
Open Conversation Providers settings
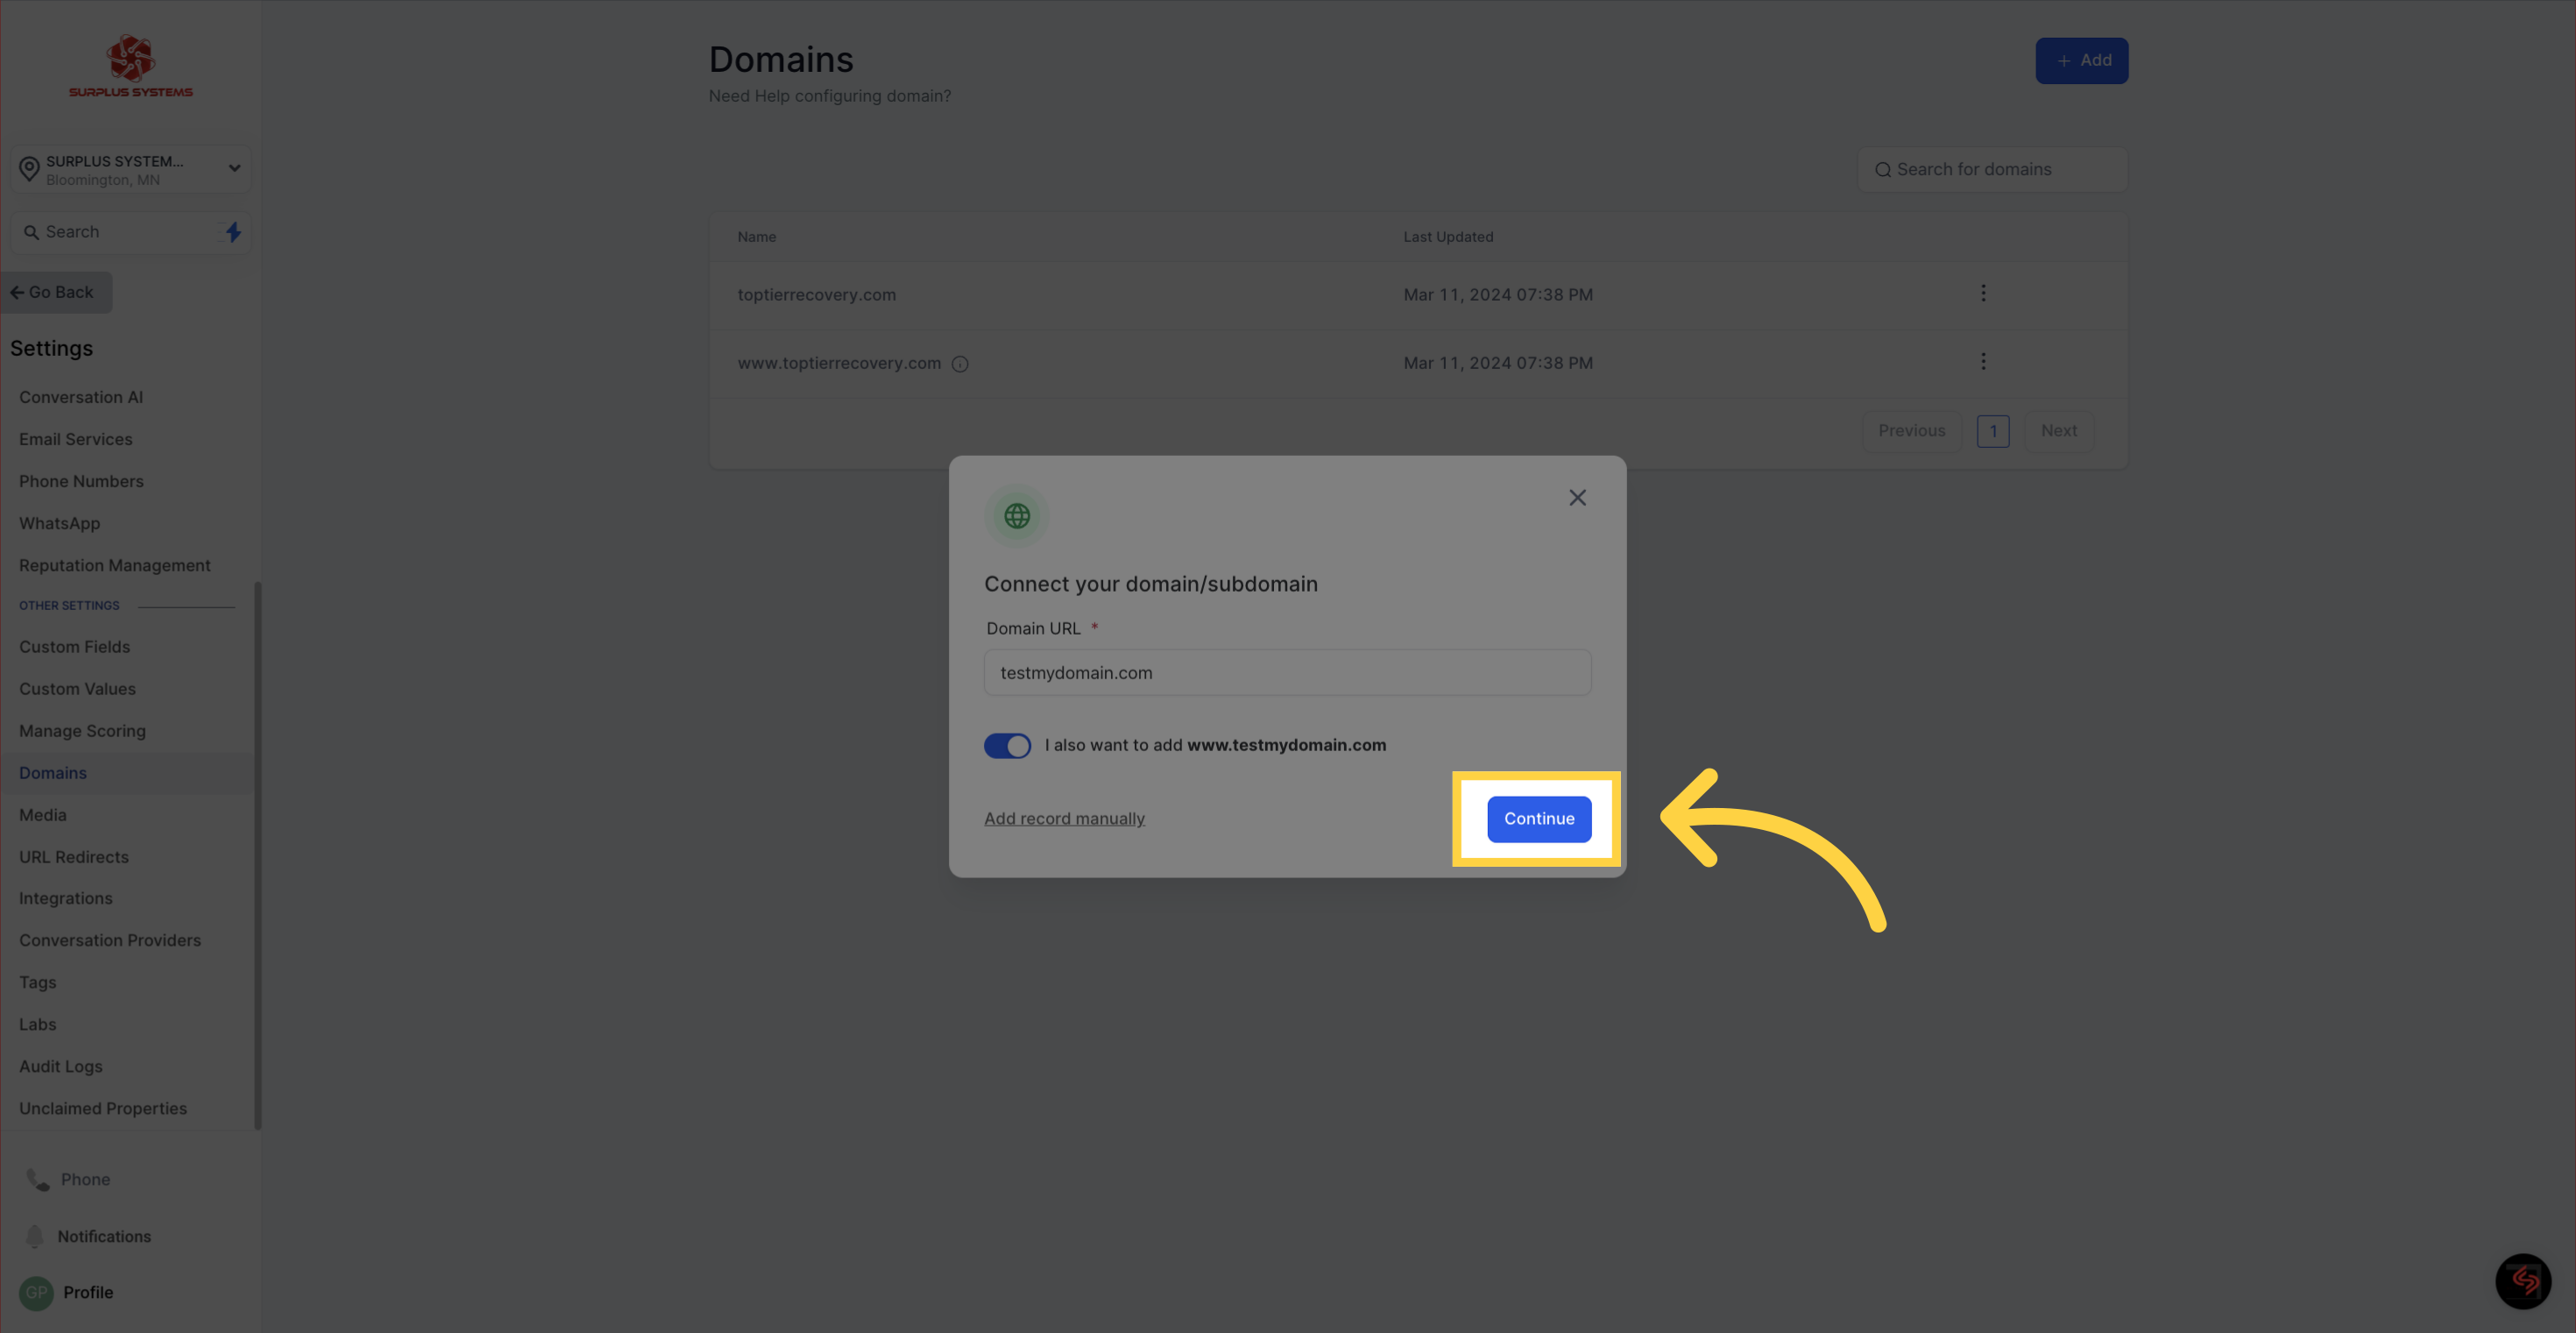[x=110, y=940]
